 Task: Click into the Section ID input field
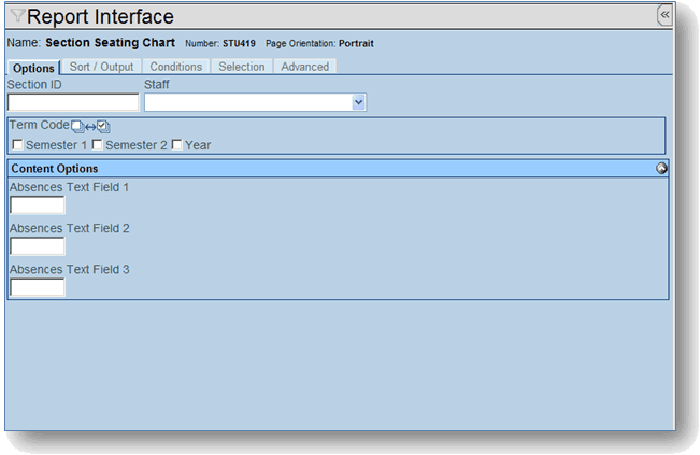click(73, 102)
